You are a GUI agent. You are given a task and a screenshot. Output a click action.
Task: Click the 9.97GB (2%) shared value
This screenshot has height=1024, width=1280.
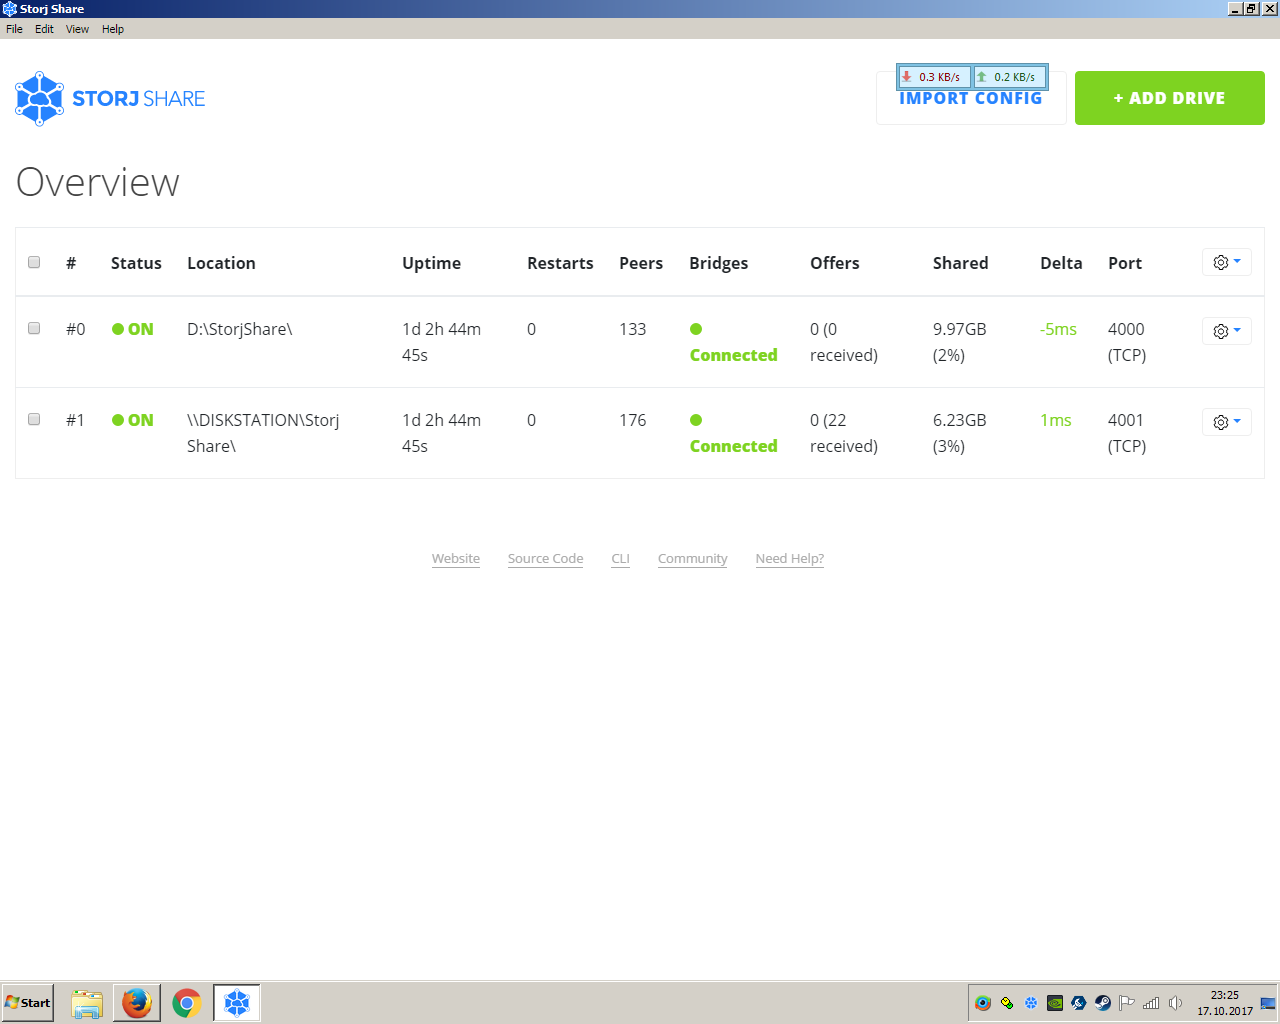(960, 342)
